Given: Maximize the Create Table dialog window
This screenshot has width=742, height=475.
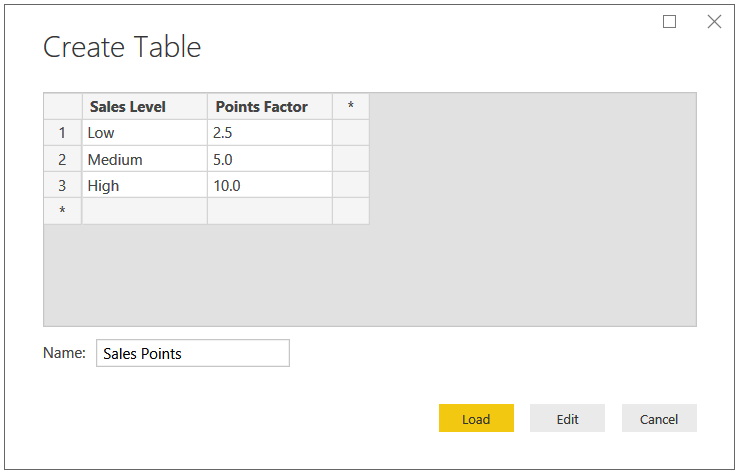Looking at the screenshot, I should point(669,22).
